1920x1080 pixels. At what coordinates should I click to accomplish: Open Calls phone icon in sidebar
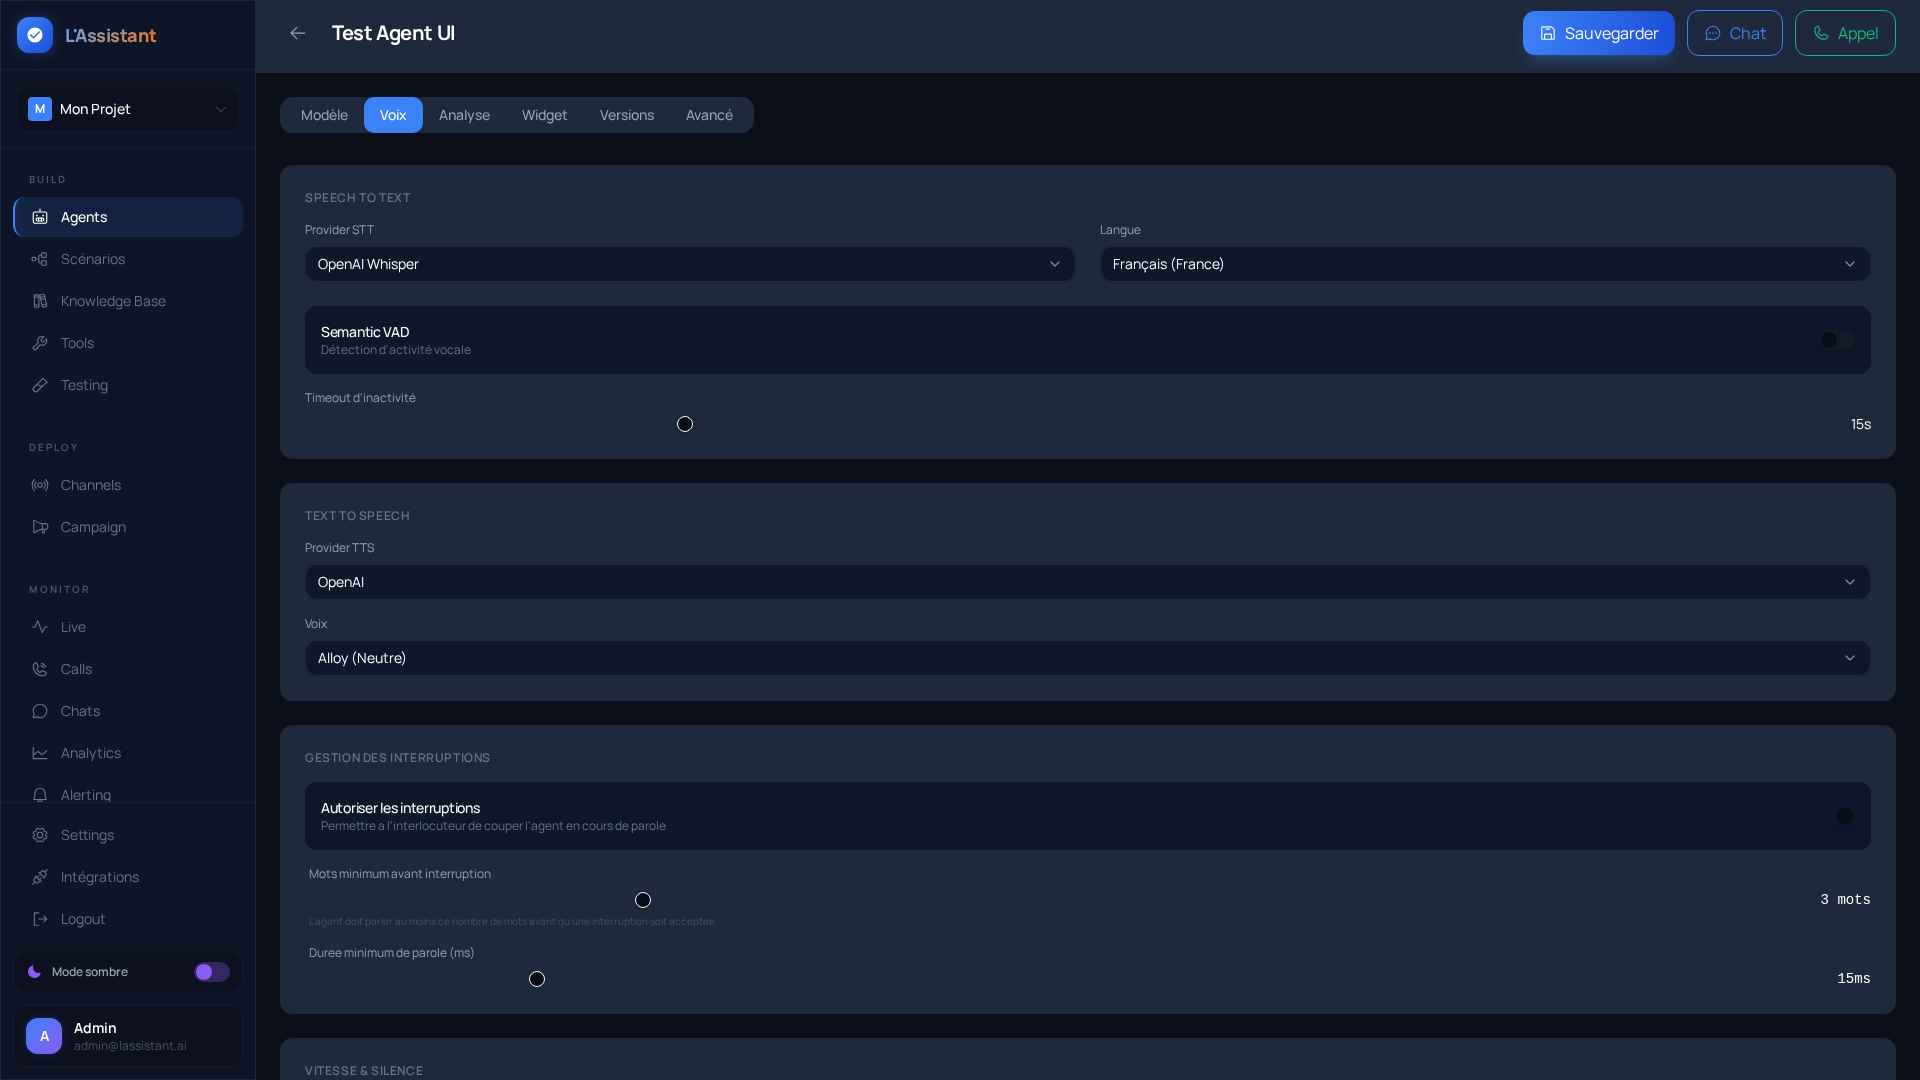tap(40, 669)
